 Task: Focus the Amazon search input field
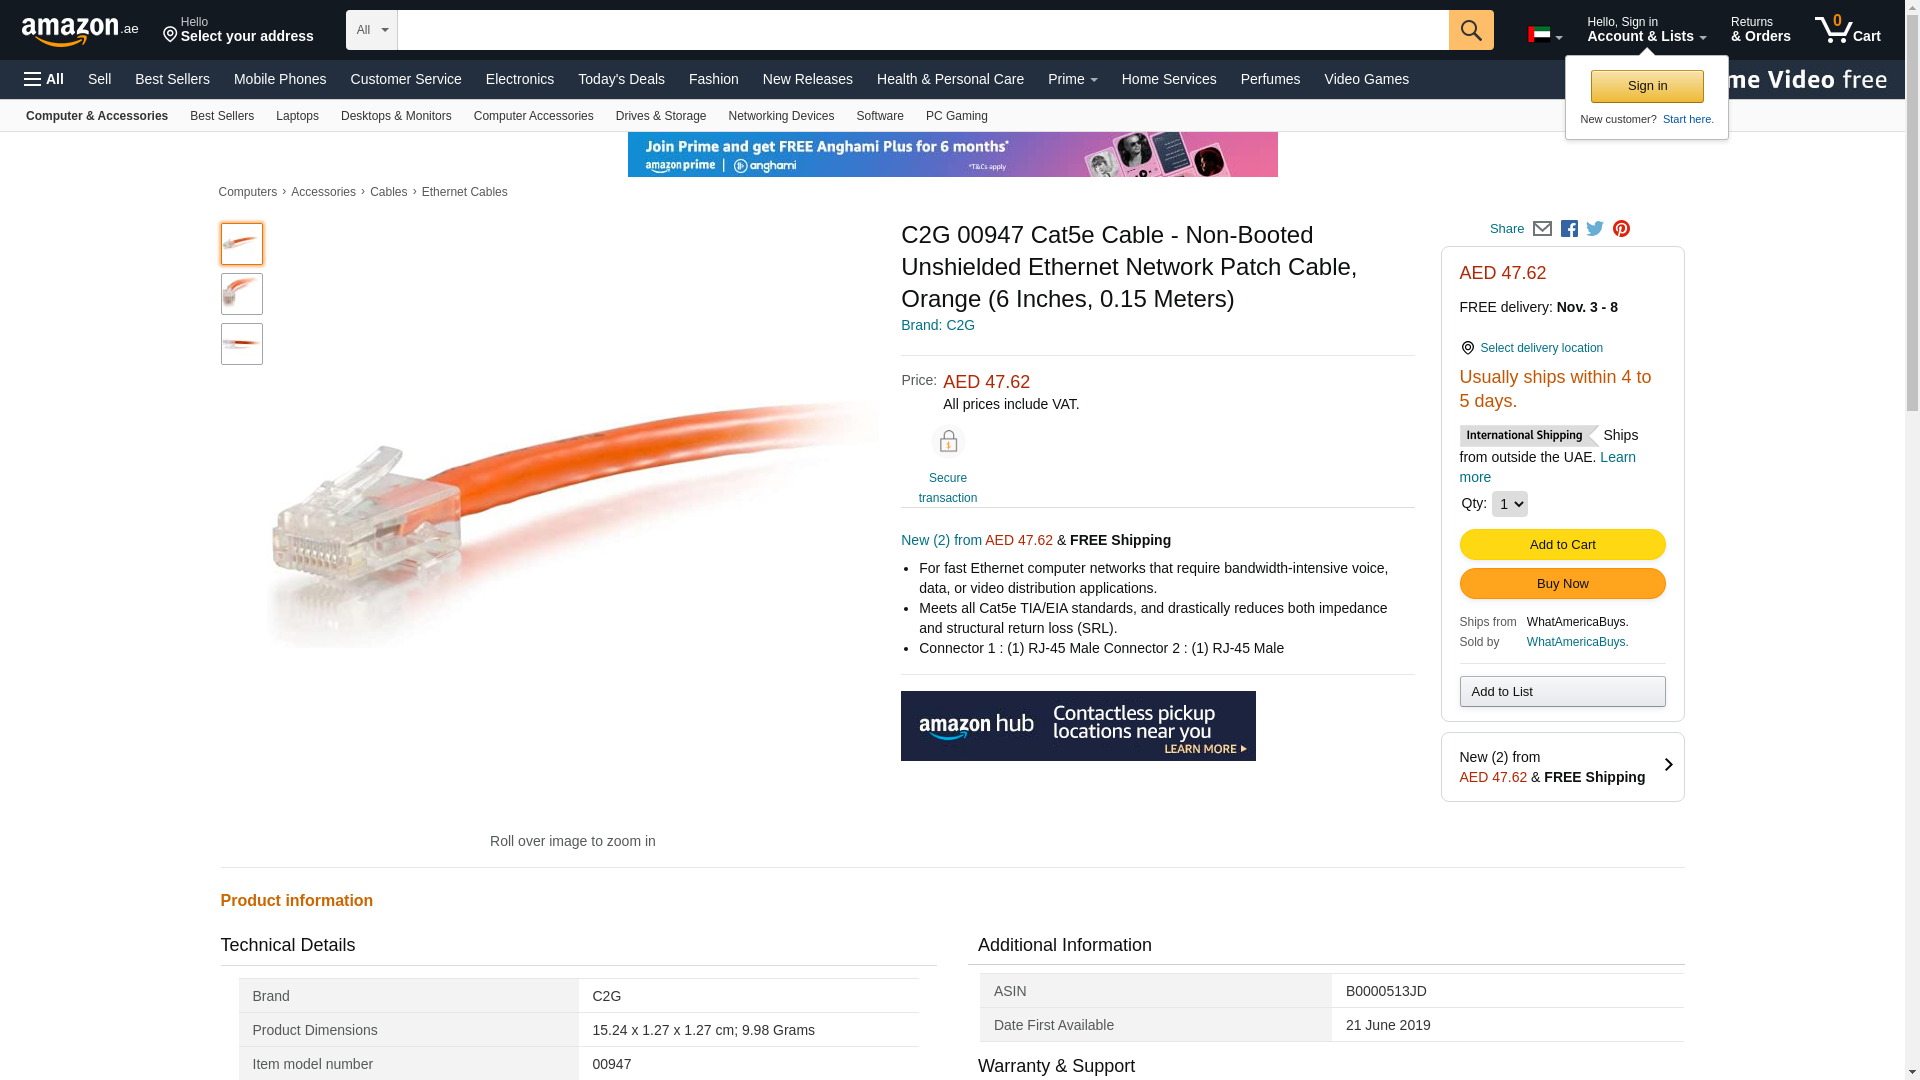tap(922, 30)
